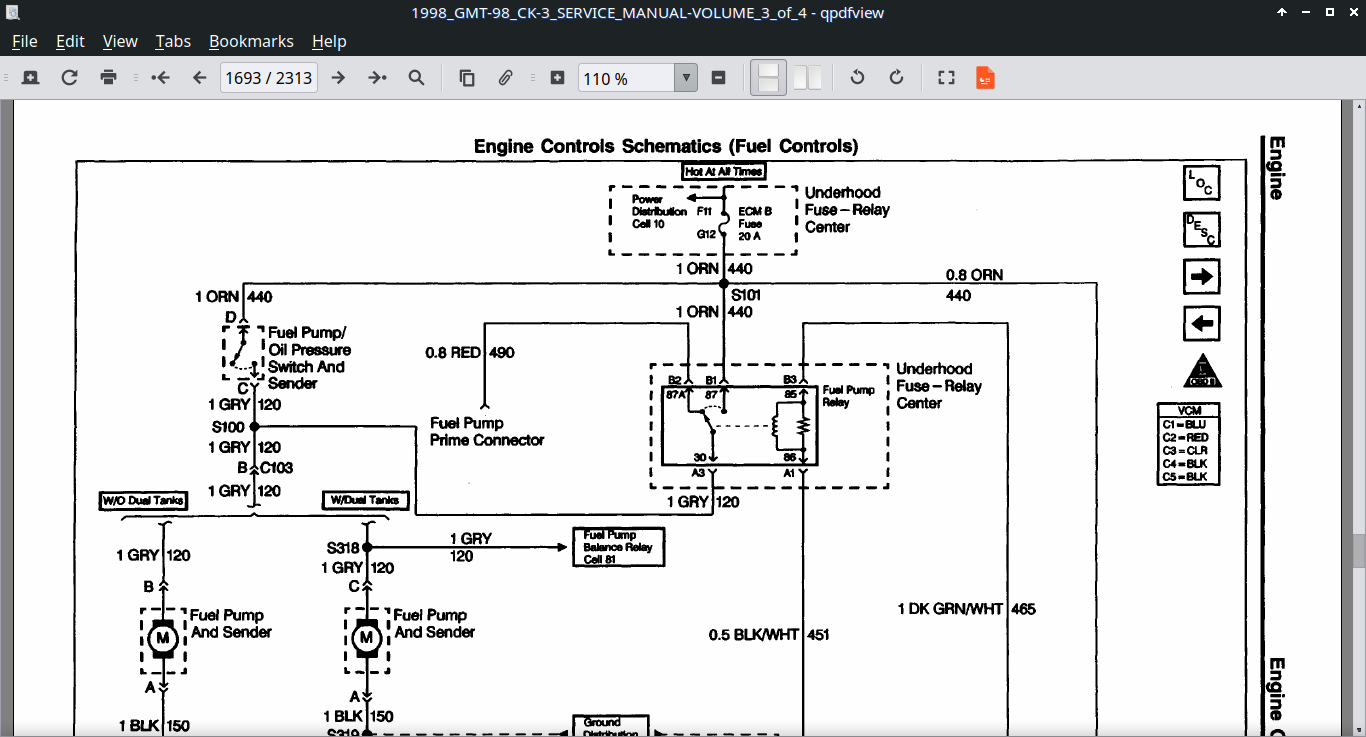Click the 'W/Dual Tanks' label

pyautogui.click(x=365, y=500)
